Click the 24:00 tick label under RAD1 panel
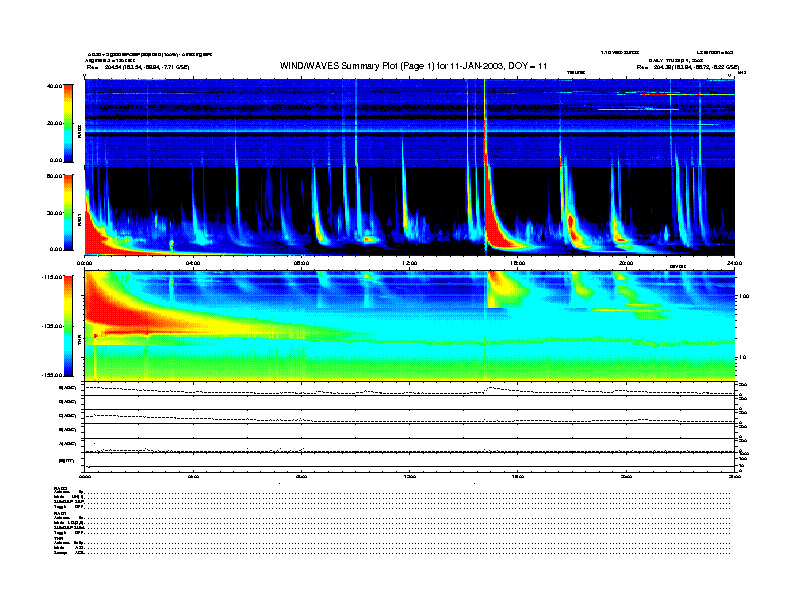The image size is (792, 612). pyautogui.click(x=734, y=263)
